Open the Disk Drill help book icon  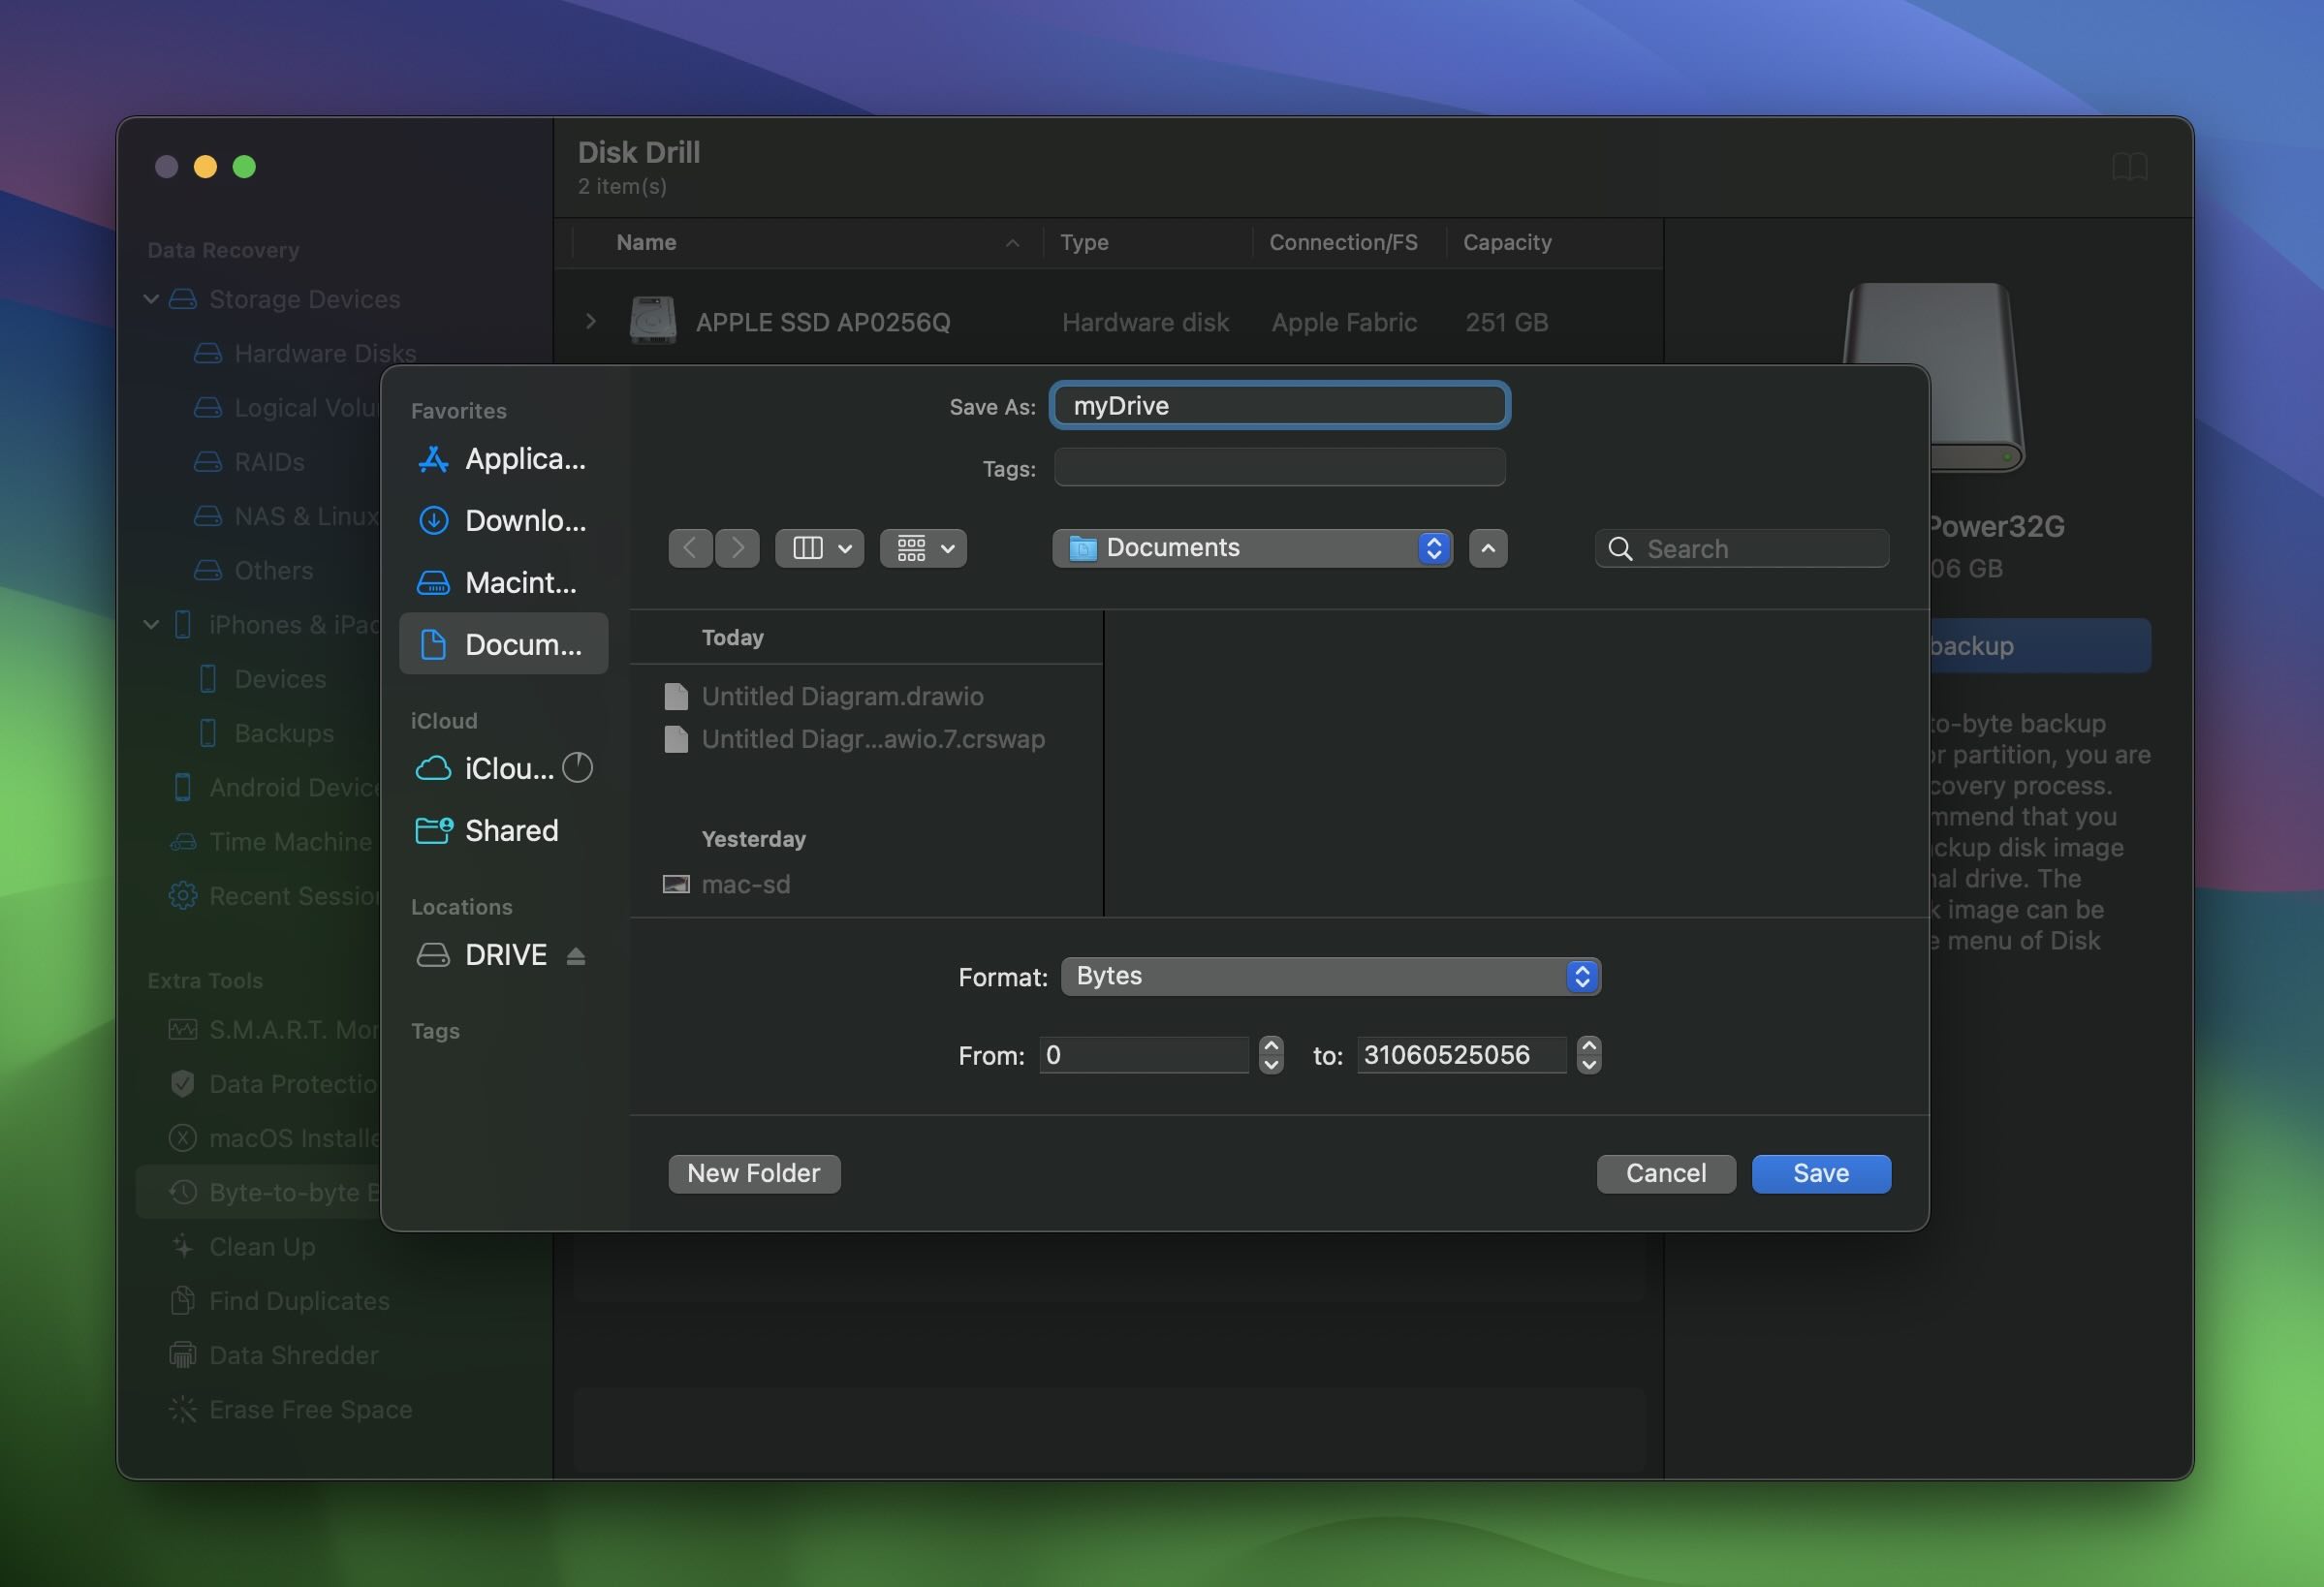[2129, 167]
